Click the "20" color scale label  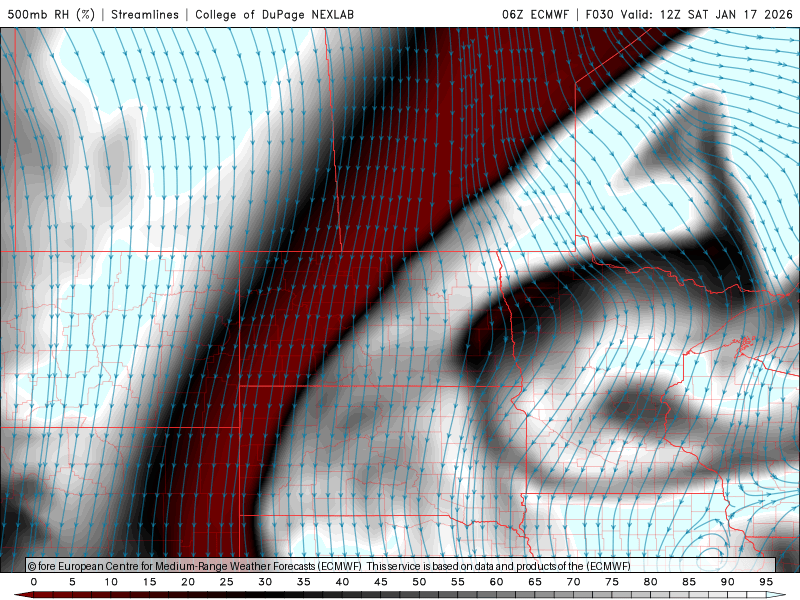point(188,582)
